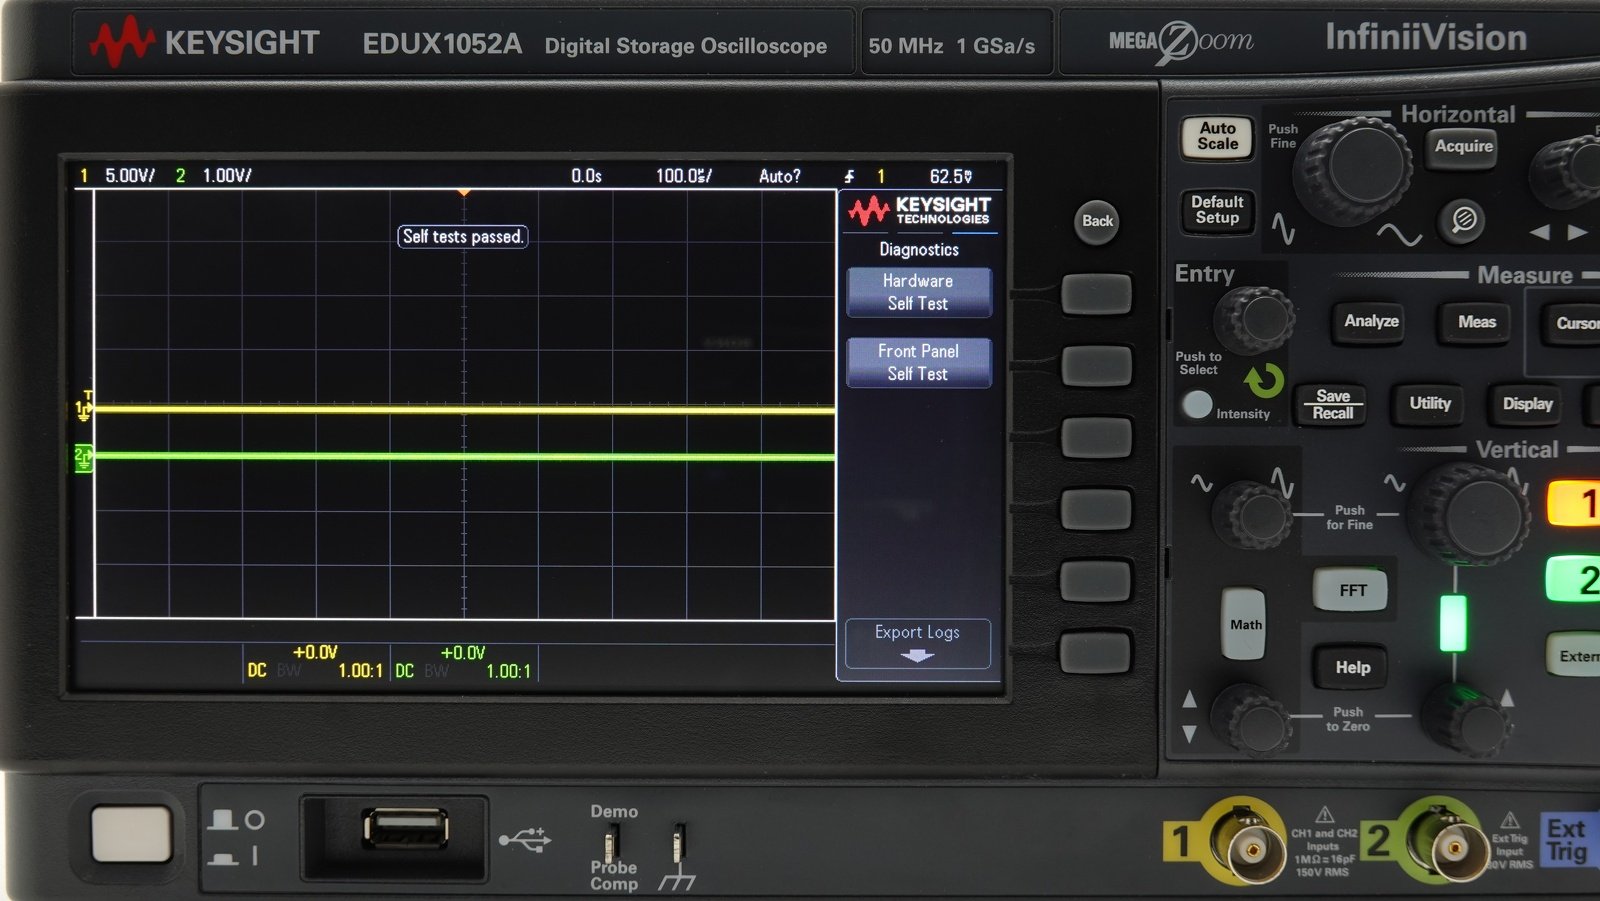This screenshot has width=1600, height=901.
Task: Toggle the FFT function key
Action: point(1352,591)
